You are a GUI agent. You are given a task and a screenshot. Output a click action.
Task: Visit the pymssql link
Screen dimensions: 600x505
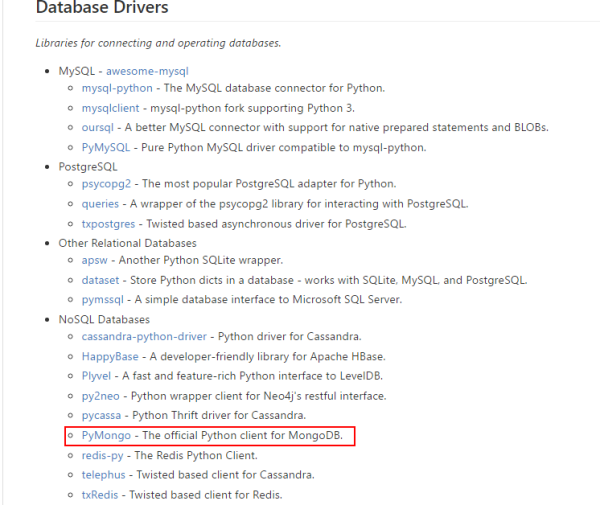103,300
